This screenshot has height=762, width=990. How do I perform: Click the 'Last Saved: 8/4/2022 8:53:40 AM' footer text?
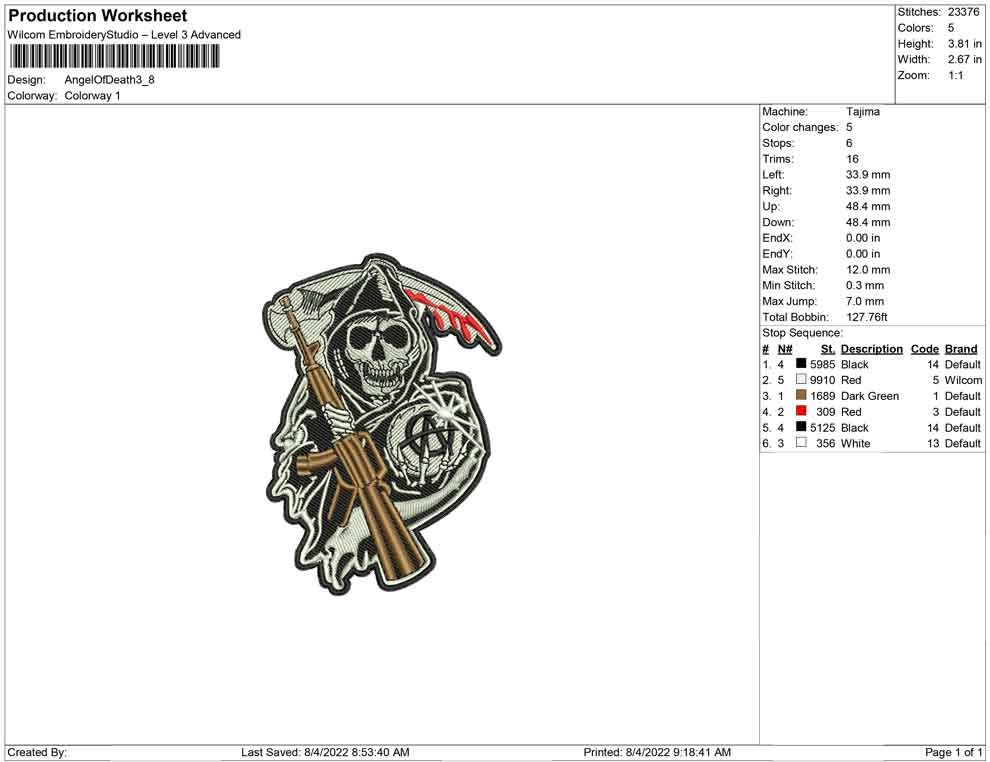click(x=325, y=752)
